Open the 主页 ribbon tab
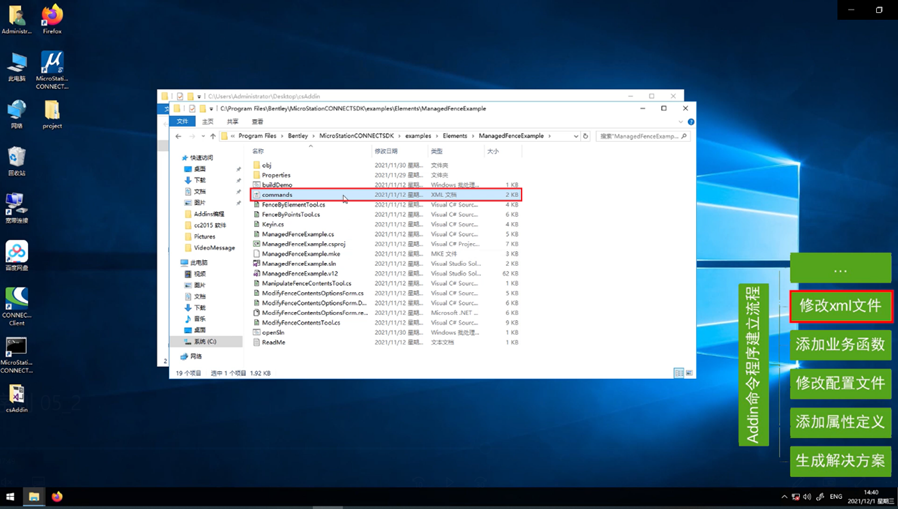The width and height of the screenshot is (898, 509). 207,121
